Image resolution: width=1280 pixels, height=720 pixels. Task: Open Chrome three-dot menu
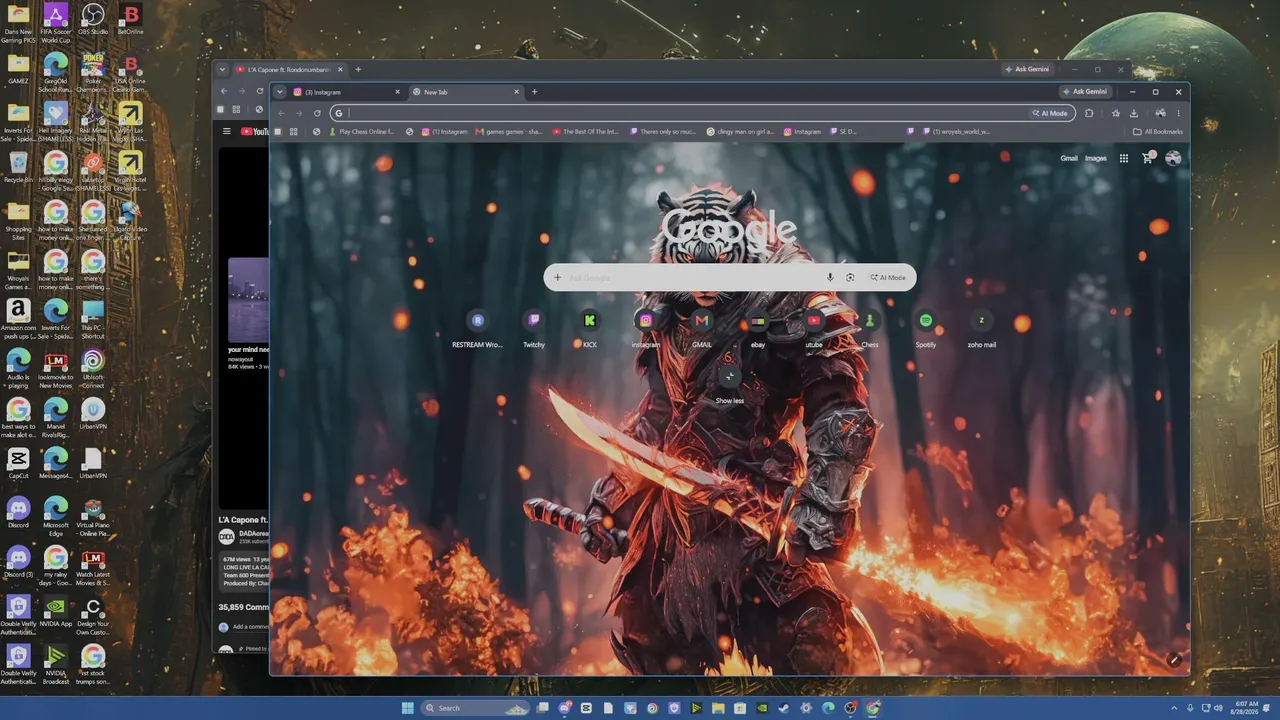pyautogui.click(x=1178, y=113)
